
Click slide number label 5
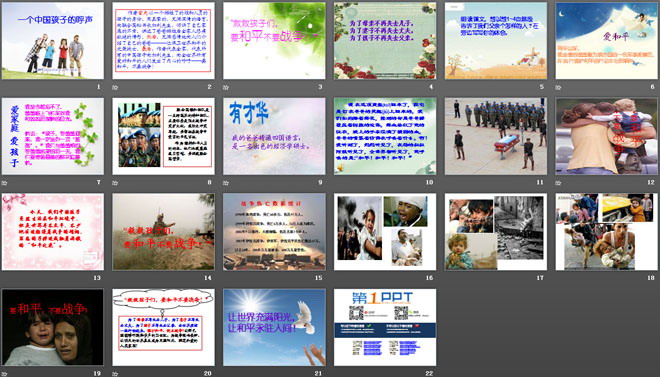click(x=542, y=87)
